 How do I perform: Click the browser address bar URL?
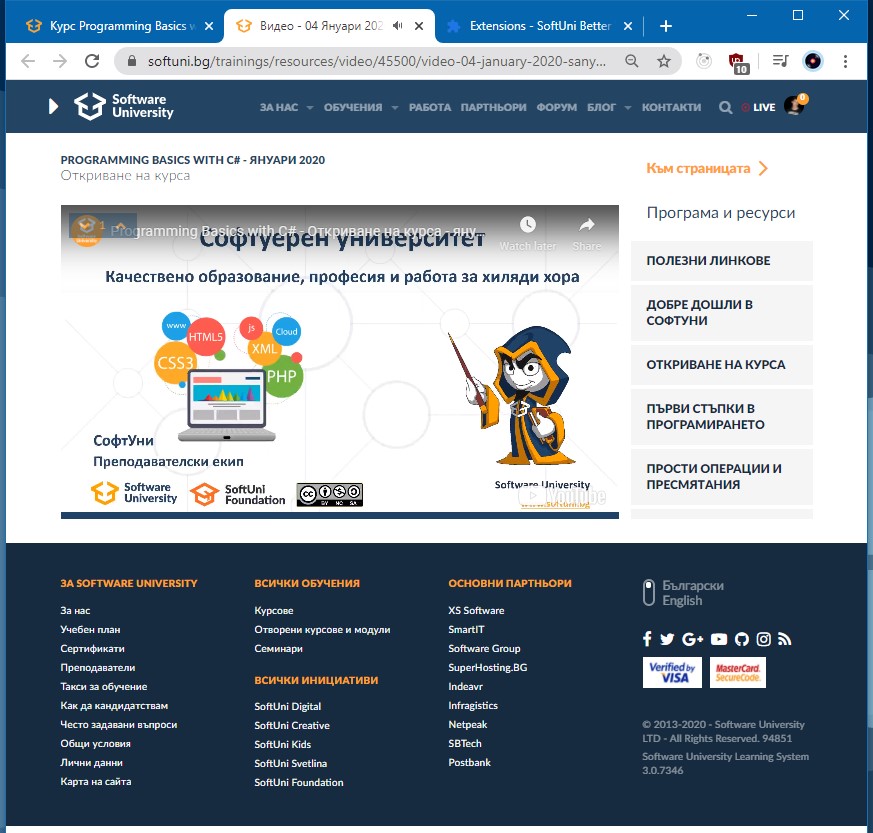pos(377,61)
